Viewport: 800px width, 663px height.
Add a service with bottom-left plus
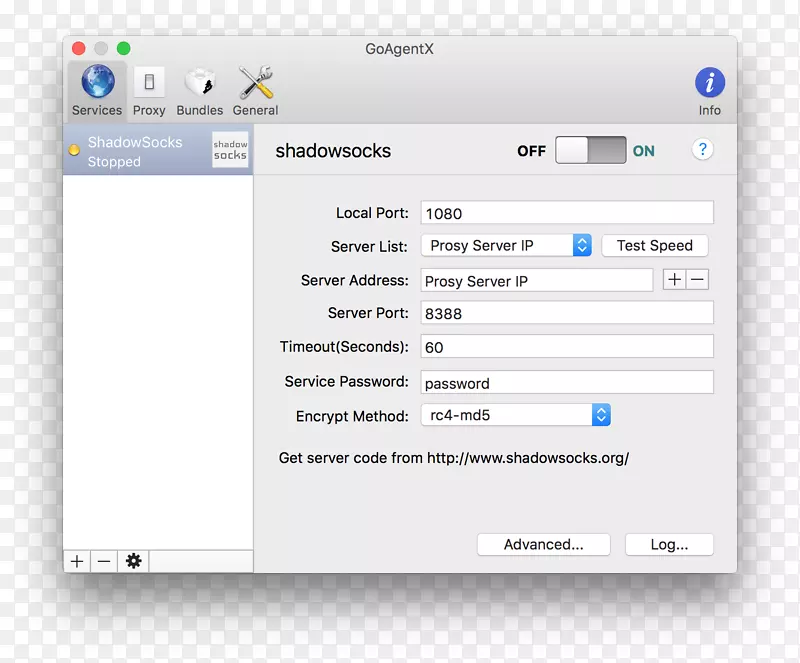pos(77,561)
